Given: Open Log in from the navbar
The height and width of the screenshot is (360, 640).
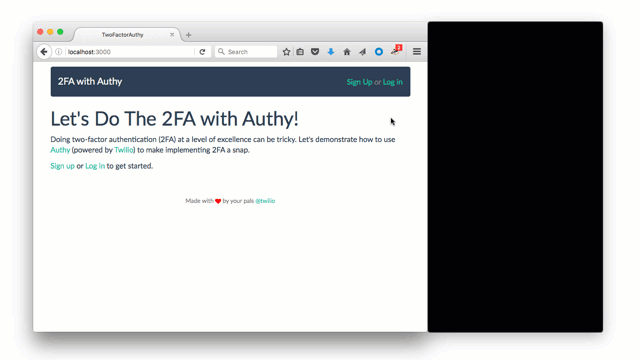Looking at the screenshot, I should [393, 82].
